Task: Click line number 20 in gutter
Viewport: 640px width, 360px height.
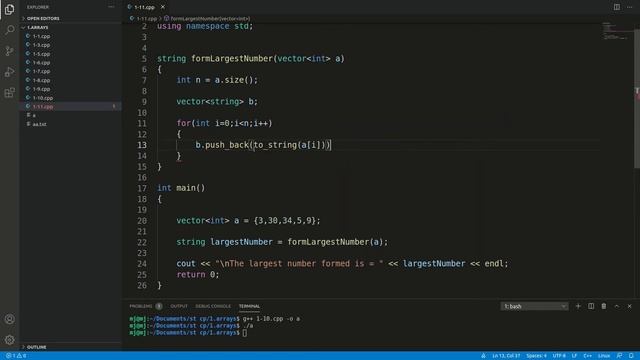Action: [142, 221]
